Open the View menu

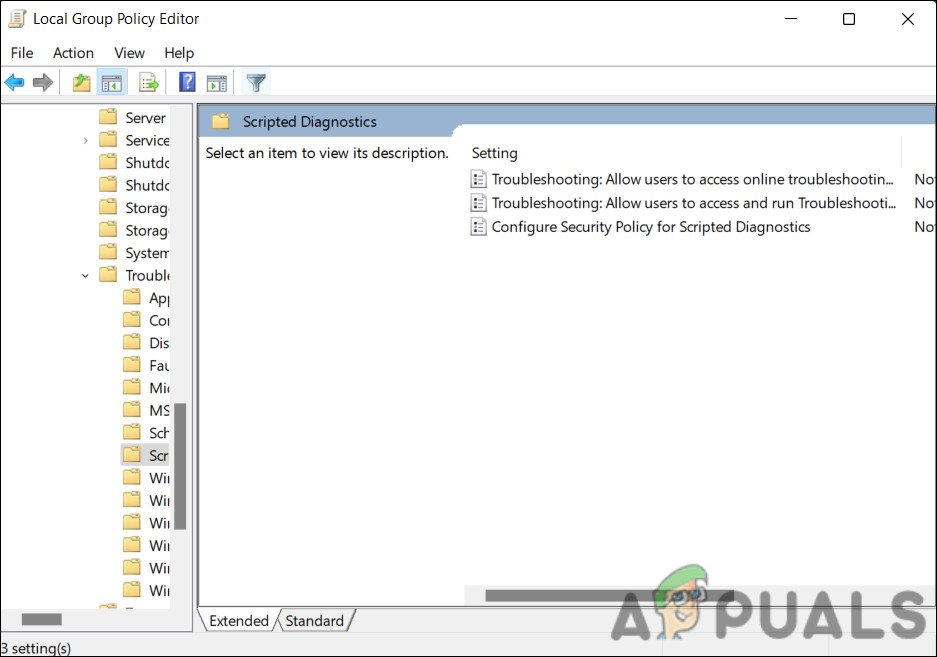[129, 53]
